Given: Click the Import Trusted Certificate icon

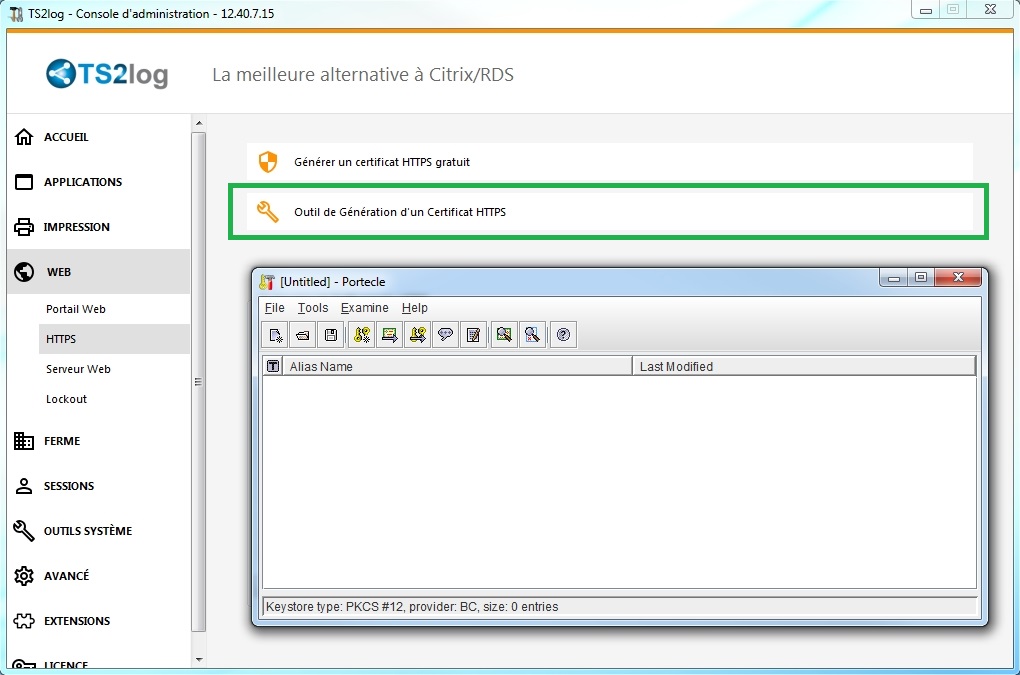Looking at the screenshot, I should coord(390,335).
